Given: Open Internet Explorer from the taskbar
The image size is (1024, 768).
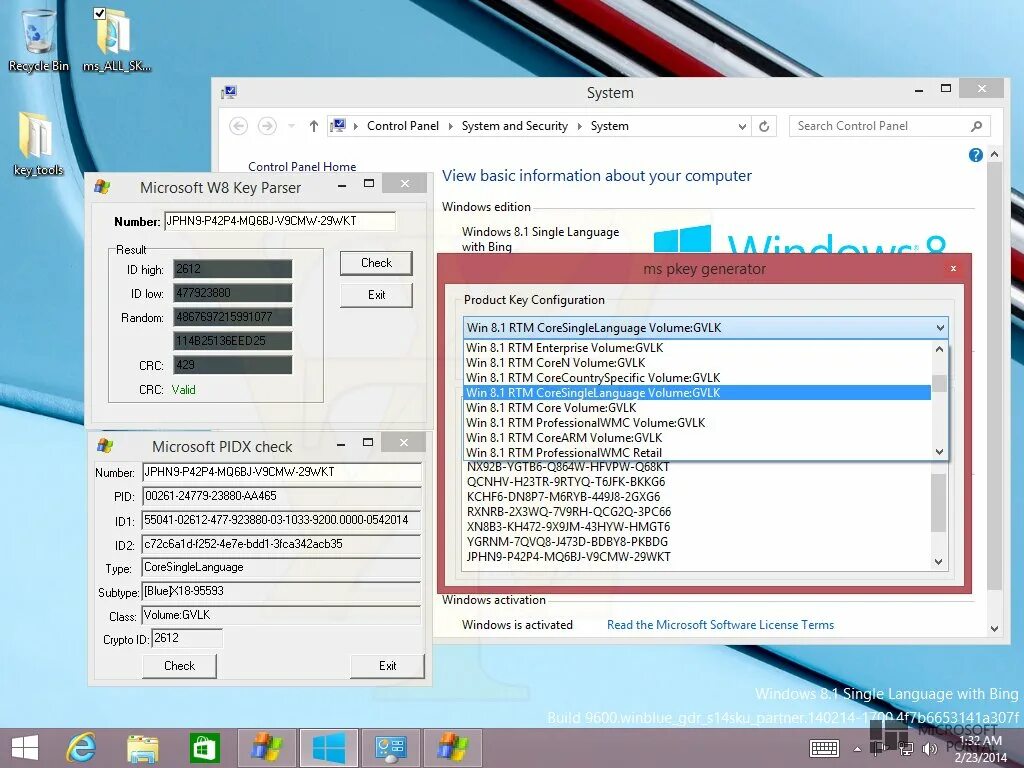Looking at the screenshot, I should 81,747.
